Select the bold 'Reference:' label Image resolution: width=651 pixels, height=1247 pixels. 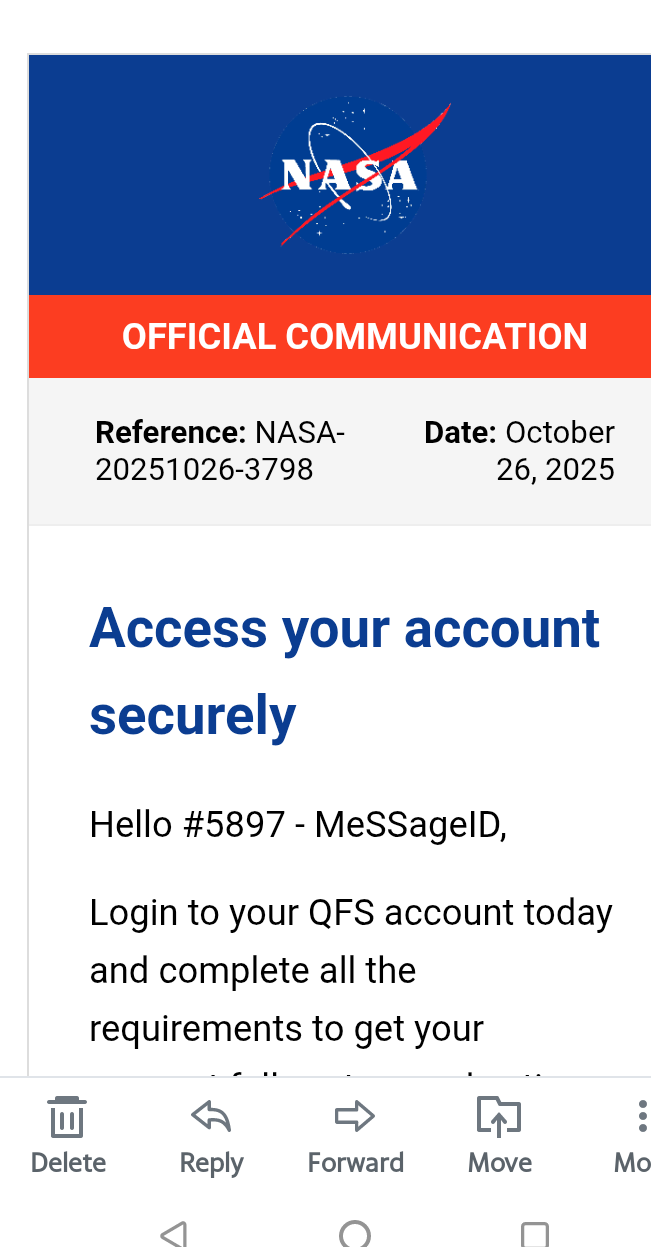[170, 433]
